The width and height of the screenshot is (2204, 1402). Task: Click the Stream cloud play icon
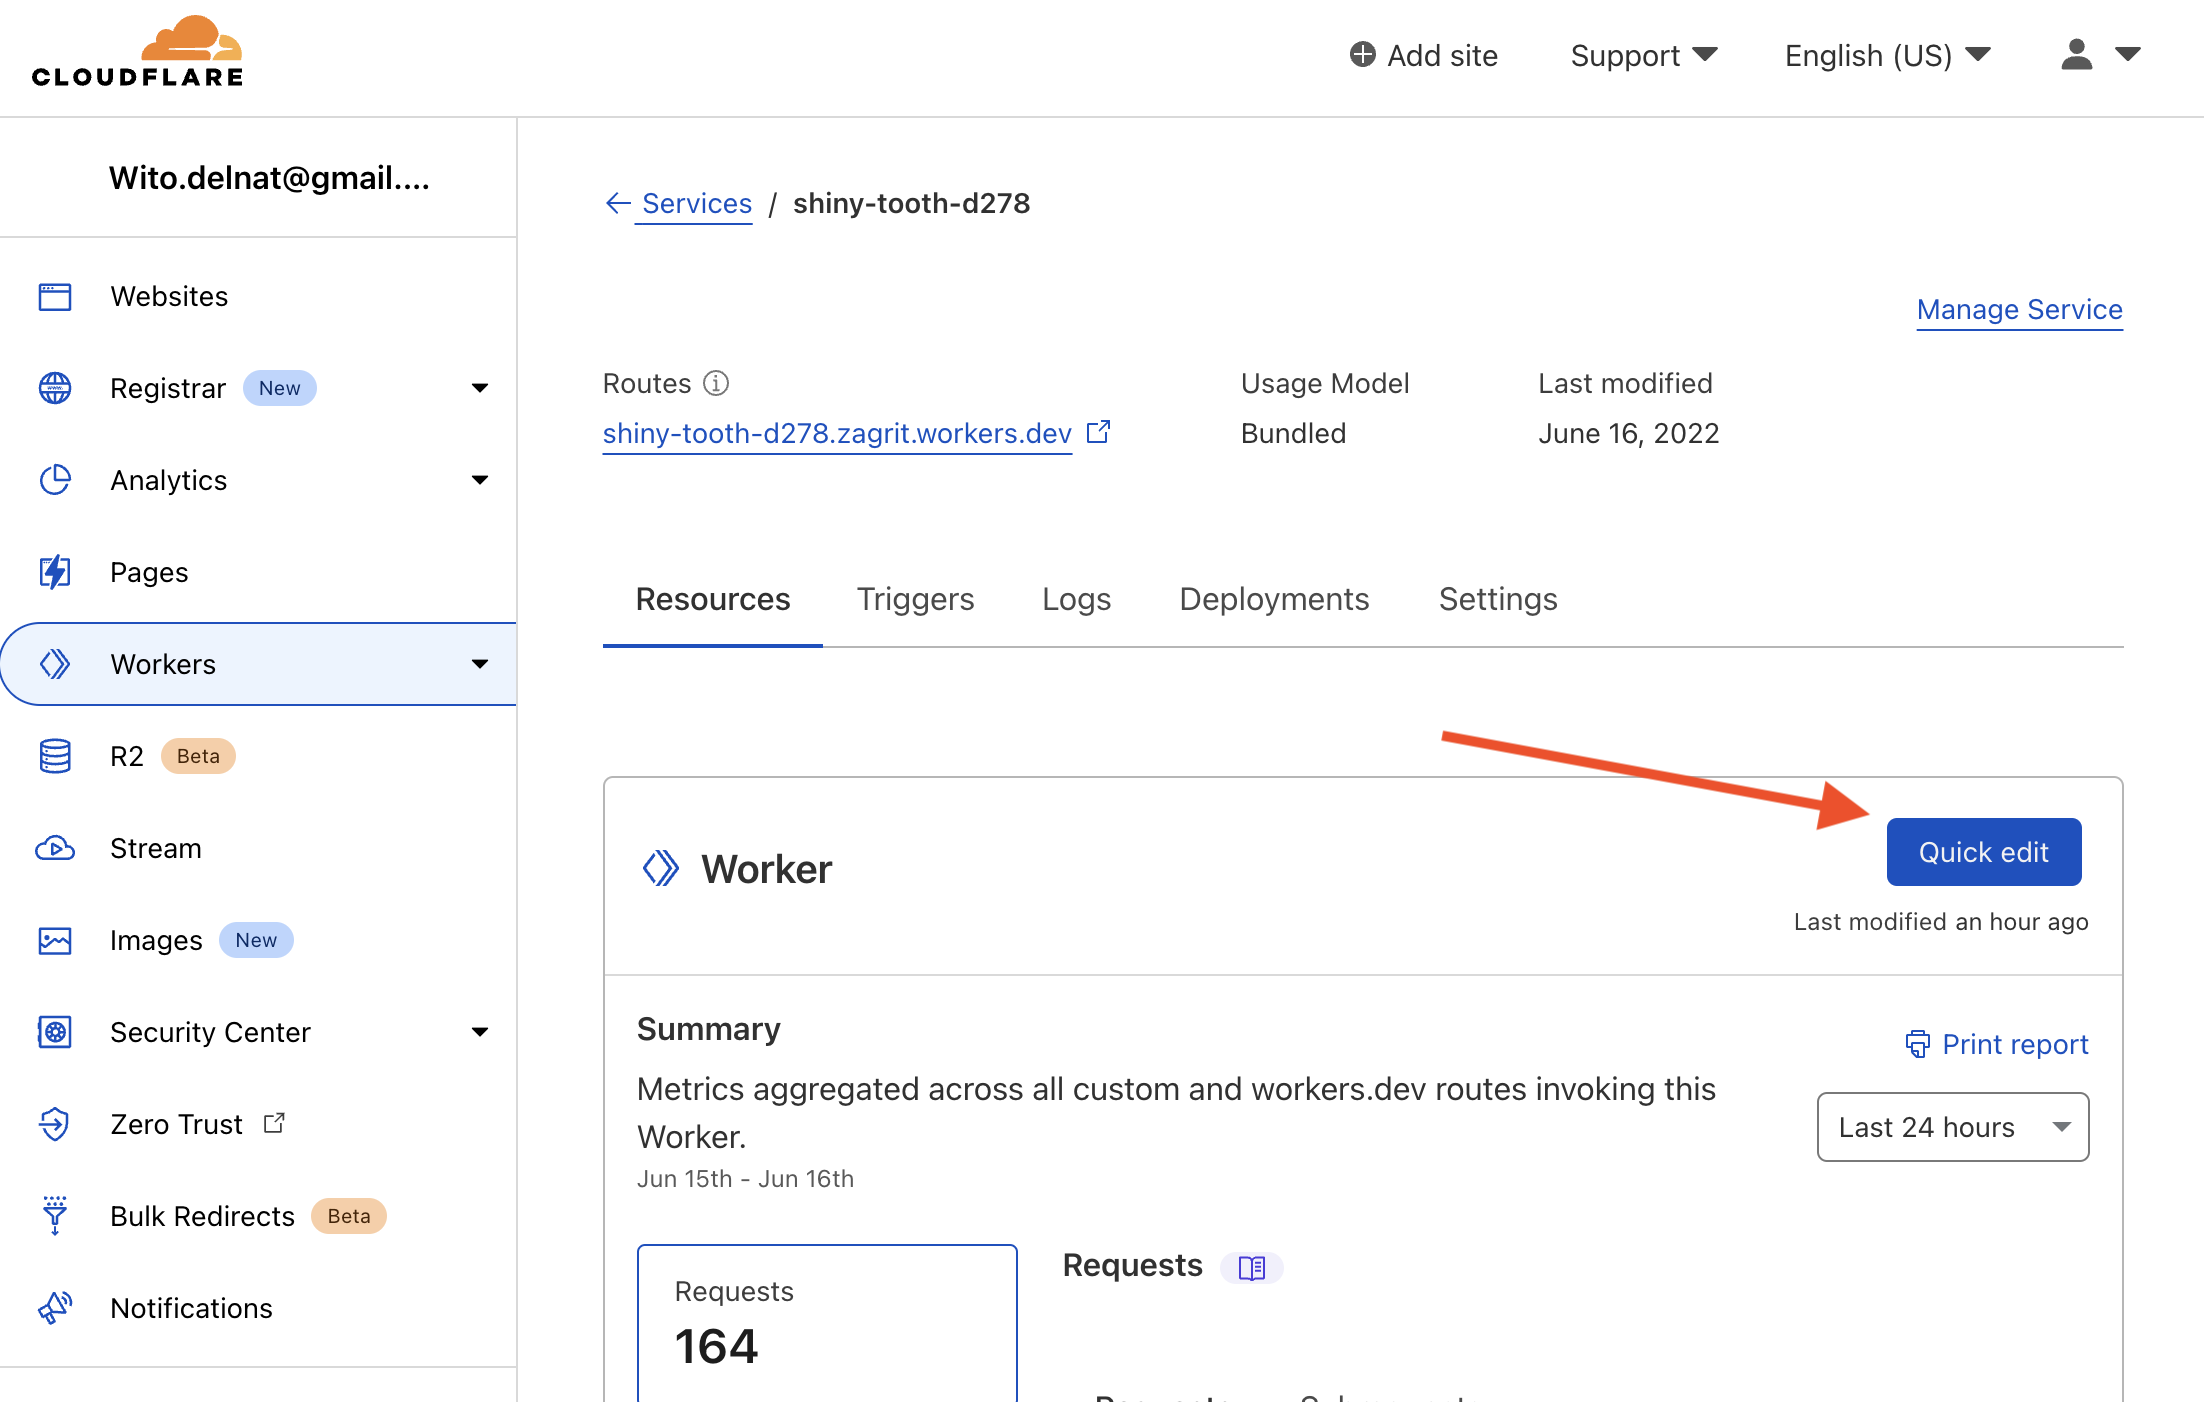coord(55,848)
